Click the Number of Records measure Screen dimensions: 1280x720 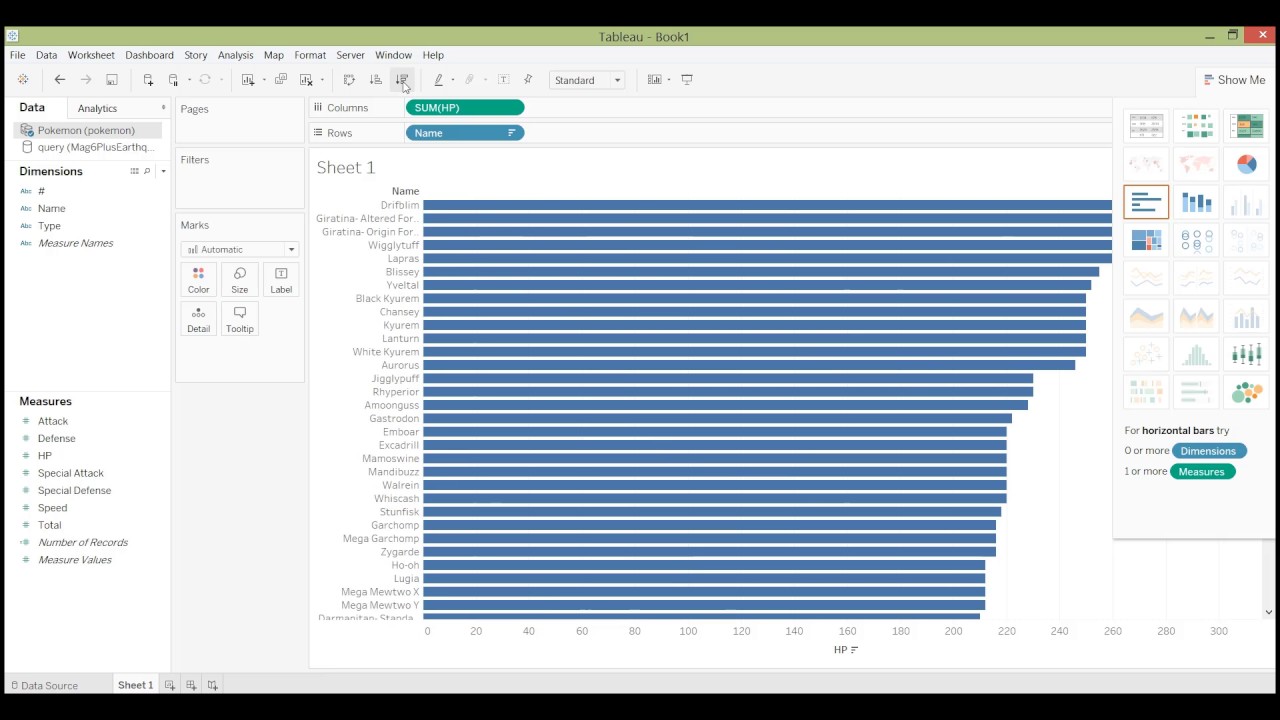[82, 542]
